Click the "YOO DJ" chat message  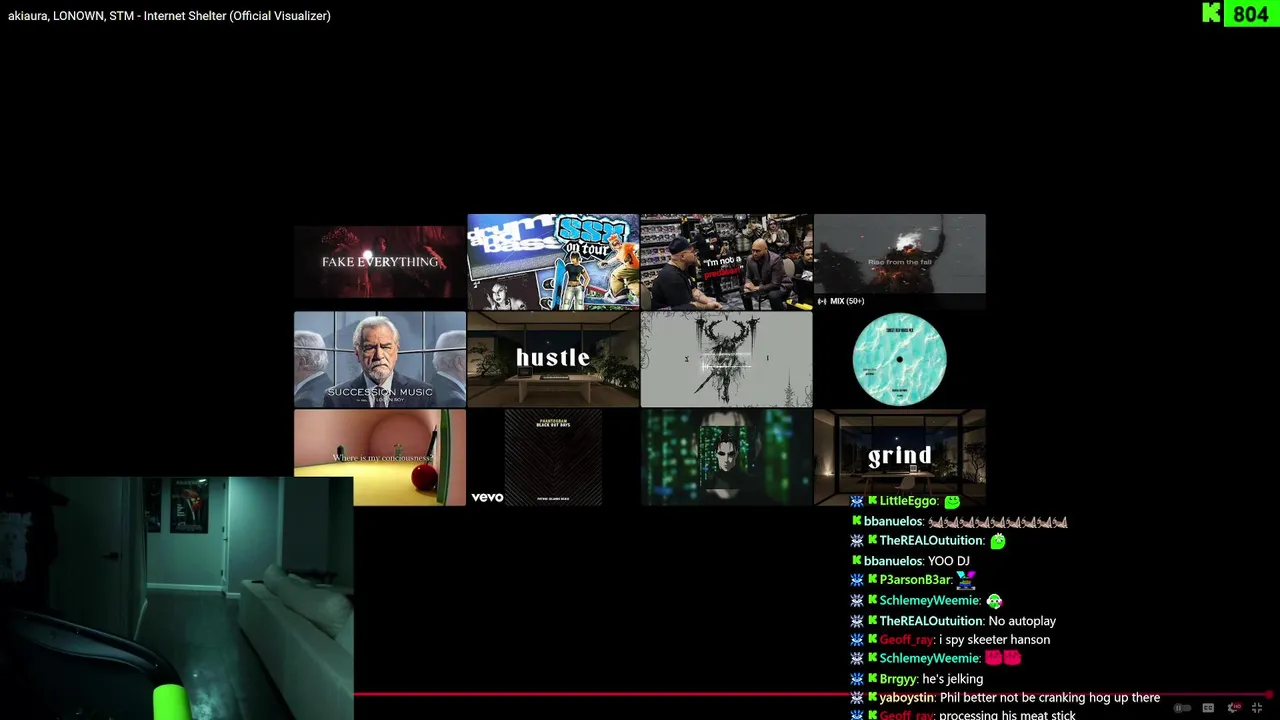click(x=949, y=561)
